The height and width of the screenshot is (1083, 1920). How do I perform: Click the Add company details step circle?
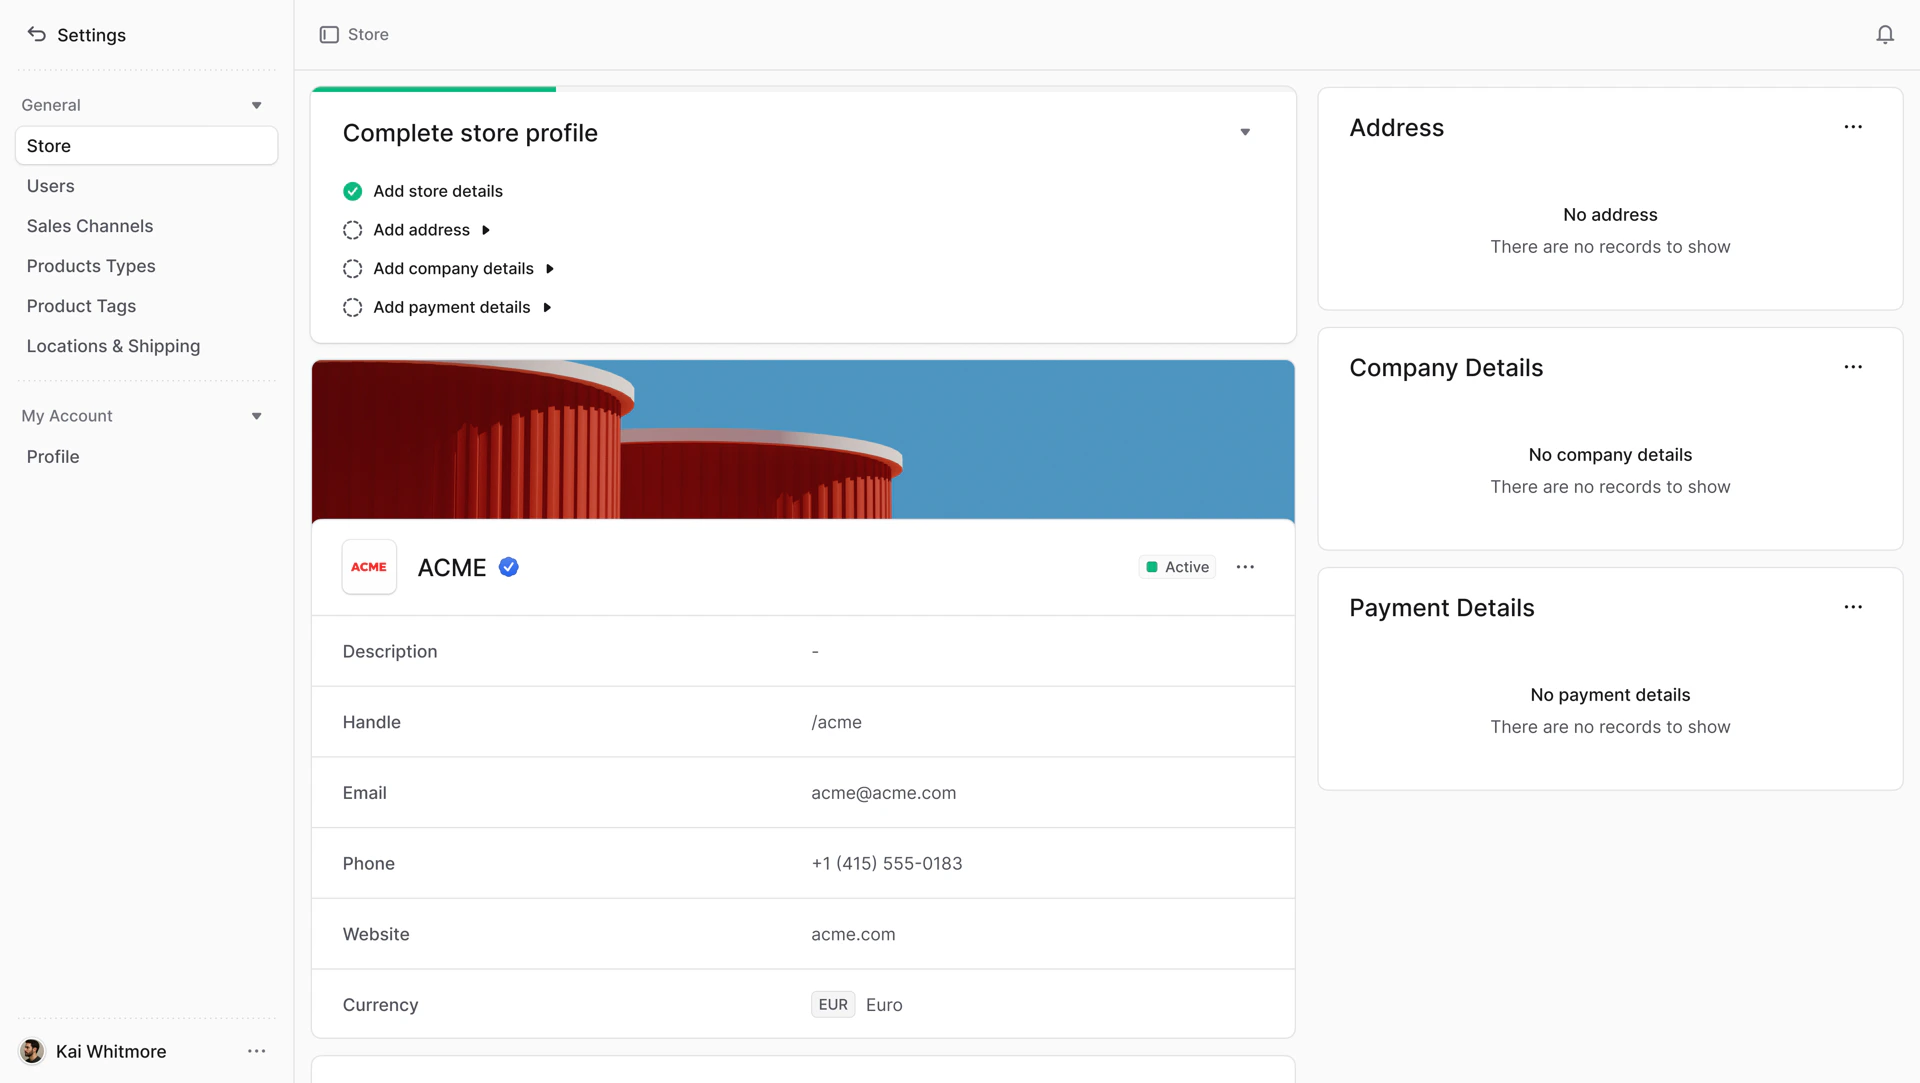[352, 269]
